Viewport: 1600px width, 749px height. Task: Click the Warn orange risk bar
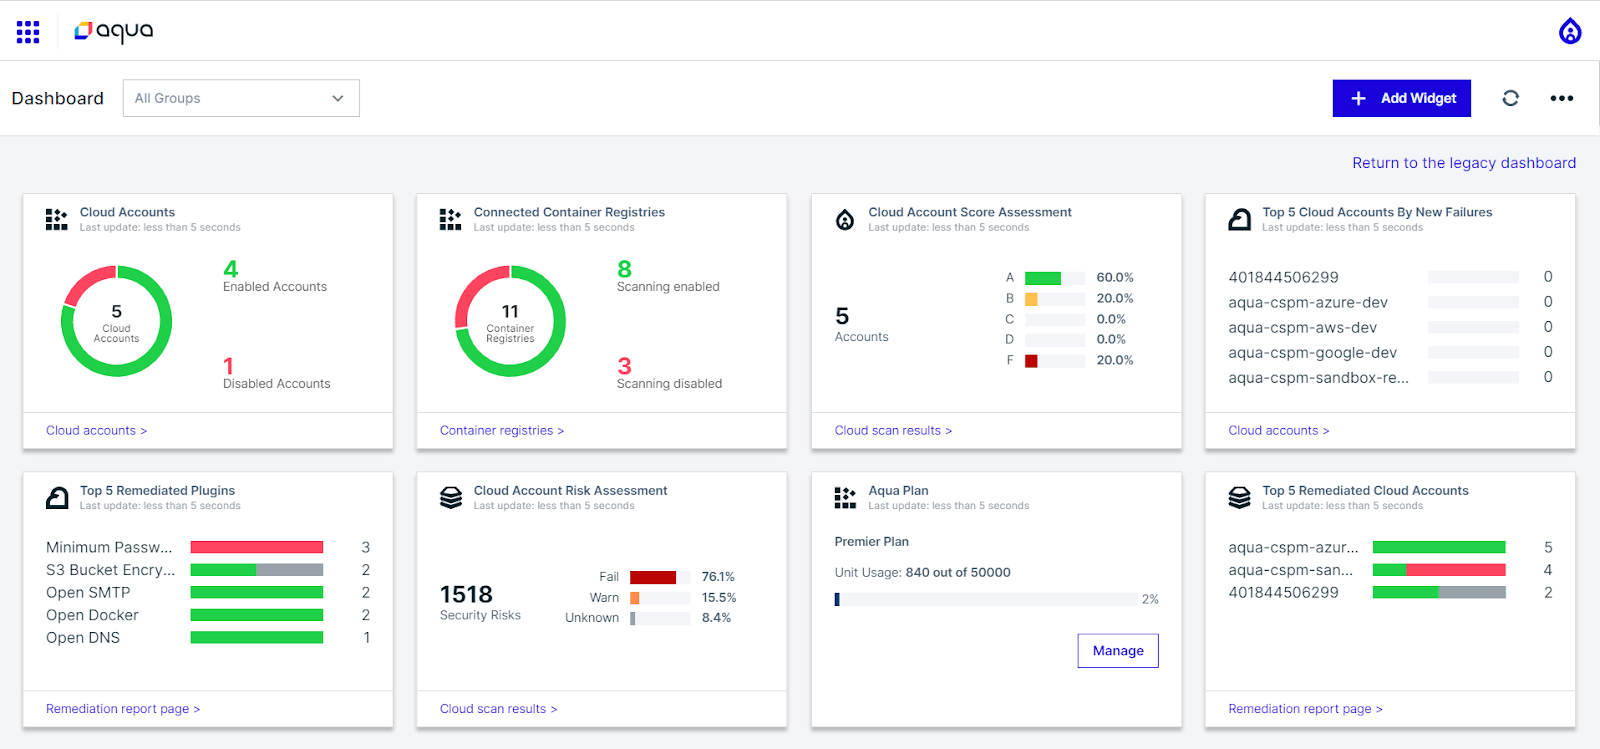pyautogui.click(x=635, y=598)
